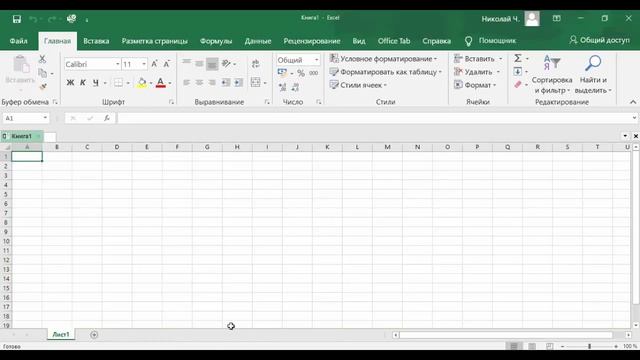Toggle bold Ж formatting
This screenshot has width=640, height=360.
[70, 83]
